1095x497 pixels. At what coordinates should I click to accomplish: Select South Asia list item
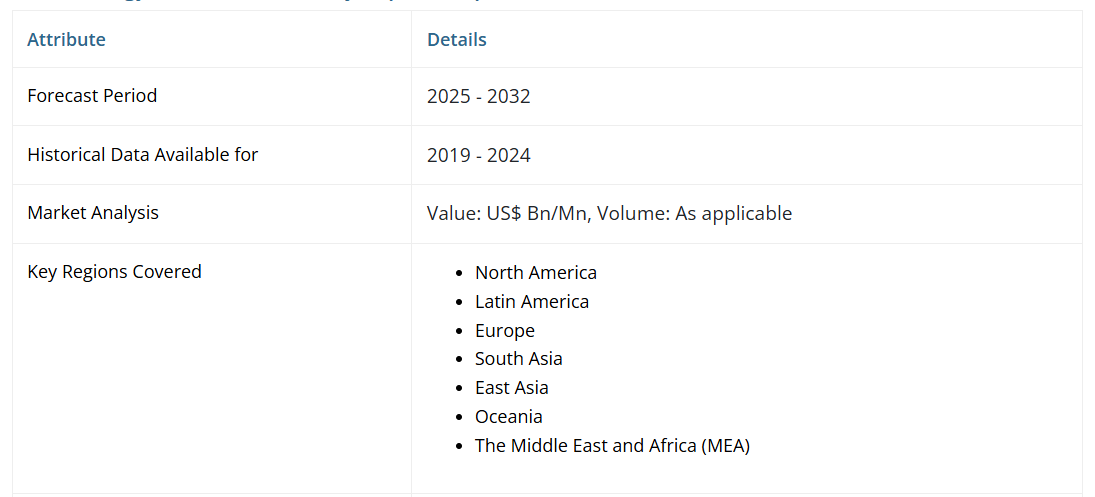pos(518,359)
